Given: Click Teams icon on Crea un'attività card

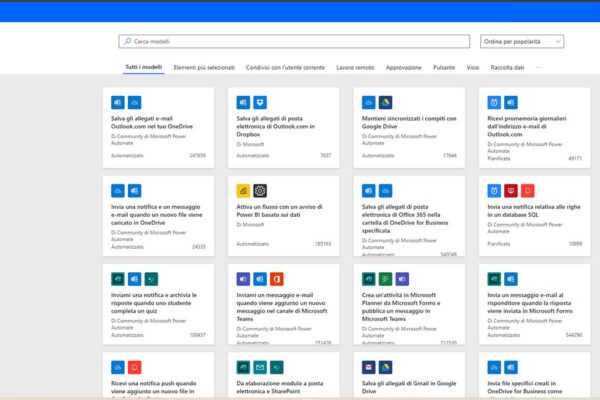Looking at the screenshot, I should coord(402,279).
